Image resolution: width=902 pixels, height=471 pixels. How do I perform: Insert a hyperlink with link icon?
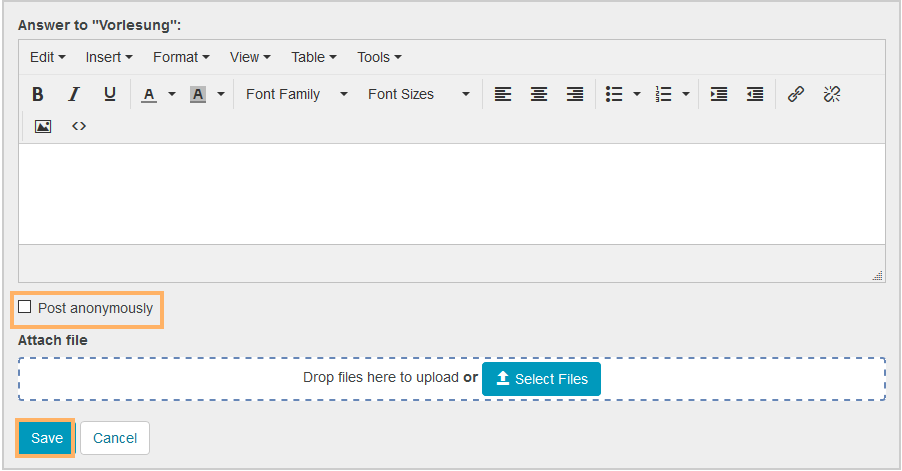click(x=796, y=94)
